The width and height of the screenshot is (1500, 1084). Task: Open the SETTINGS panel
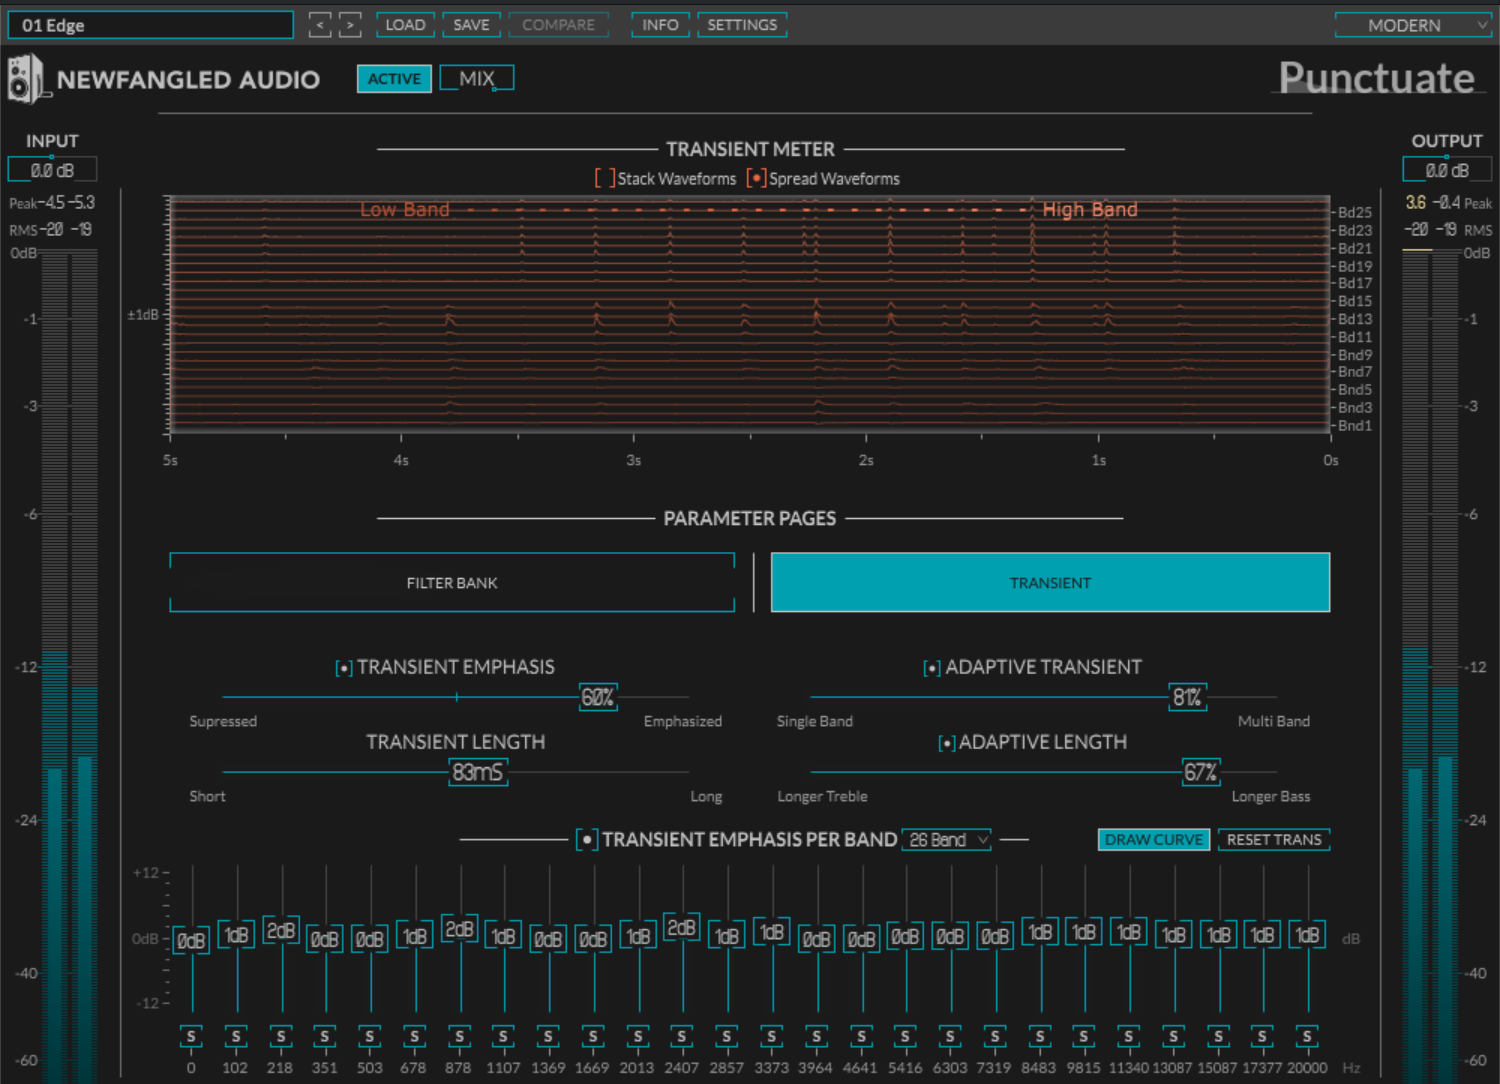click(x=742, y=25)
